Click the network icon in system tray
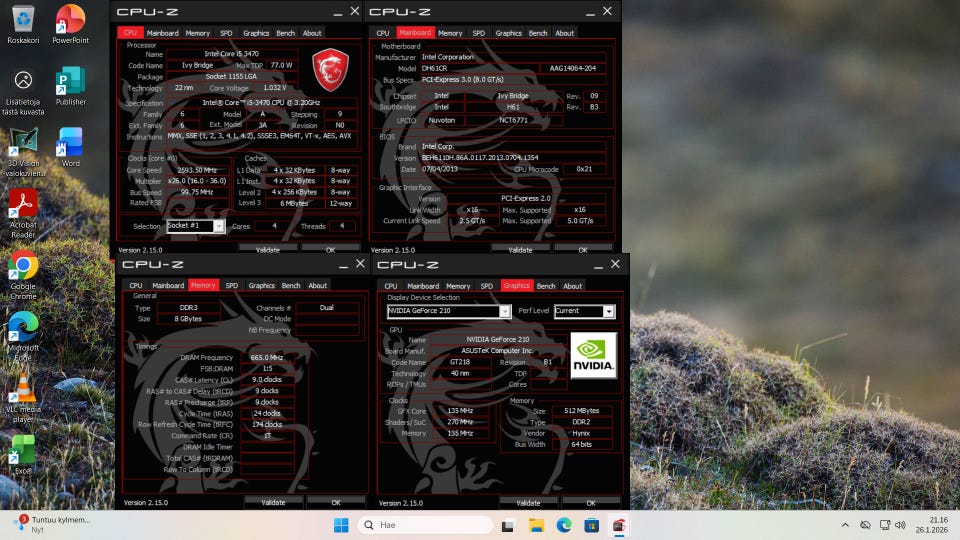This screenshot has width=960, height=540. click(885, 525)
